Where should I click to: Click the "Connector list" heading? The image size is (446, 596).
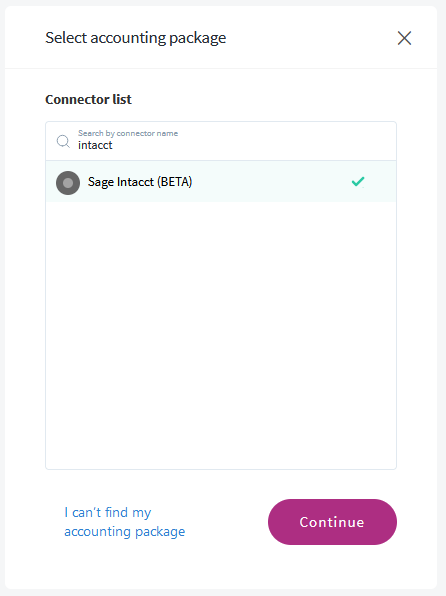coord(88,99)
